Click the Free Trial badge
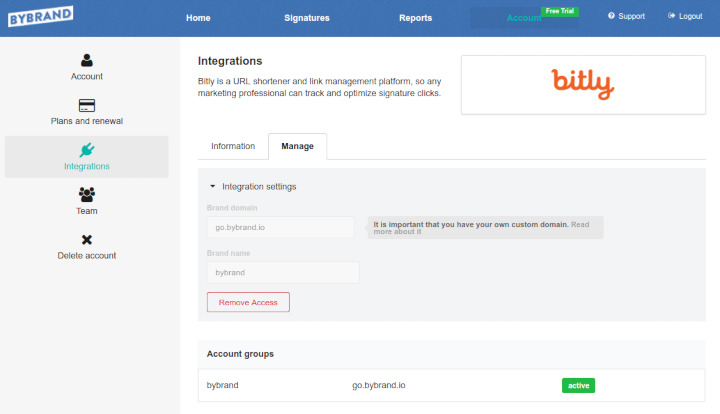720x414 pixels. 560,11
